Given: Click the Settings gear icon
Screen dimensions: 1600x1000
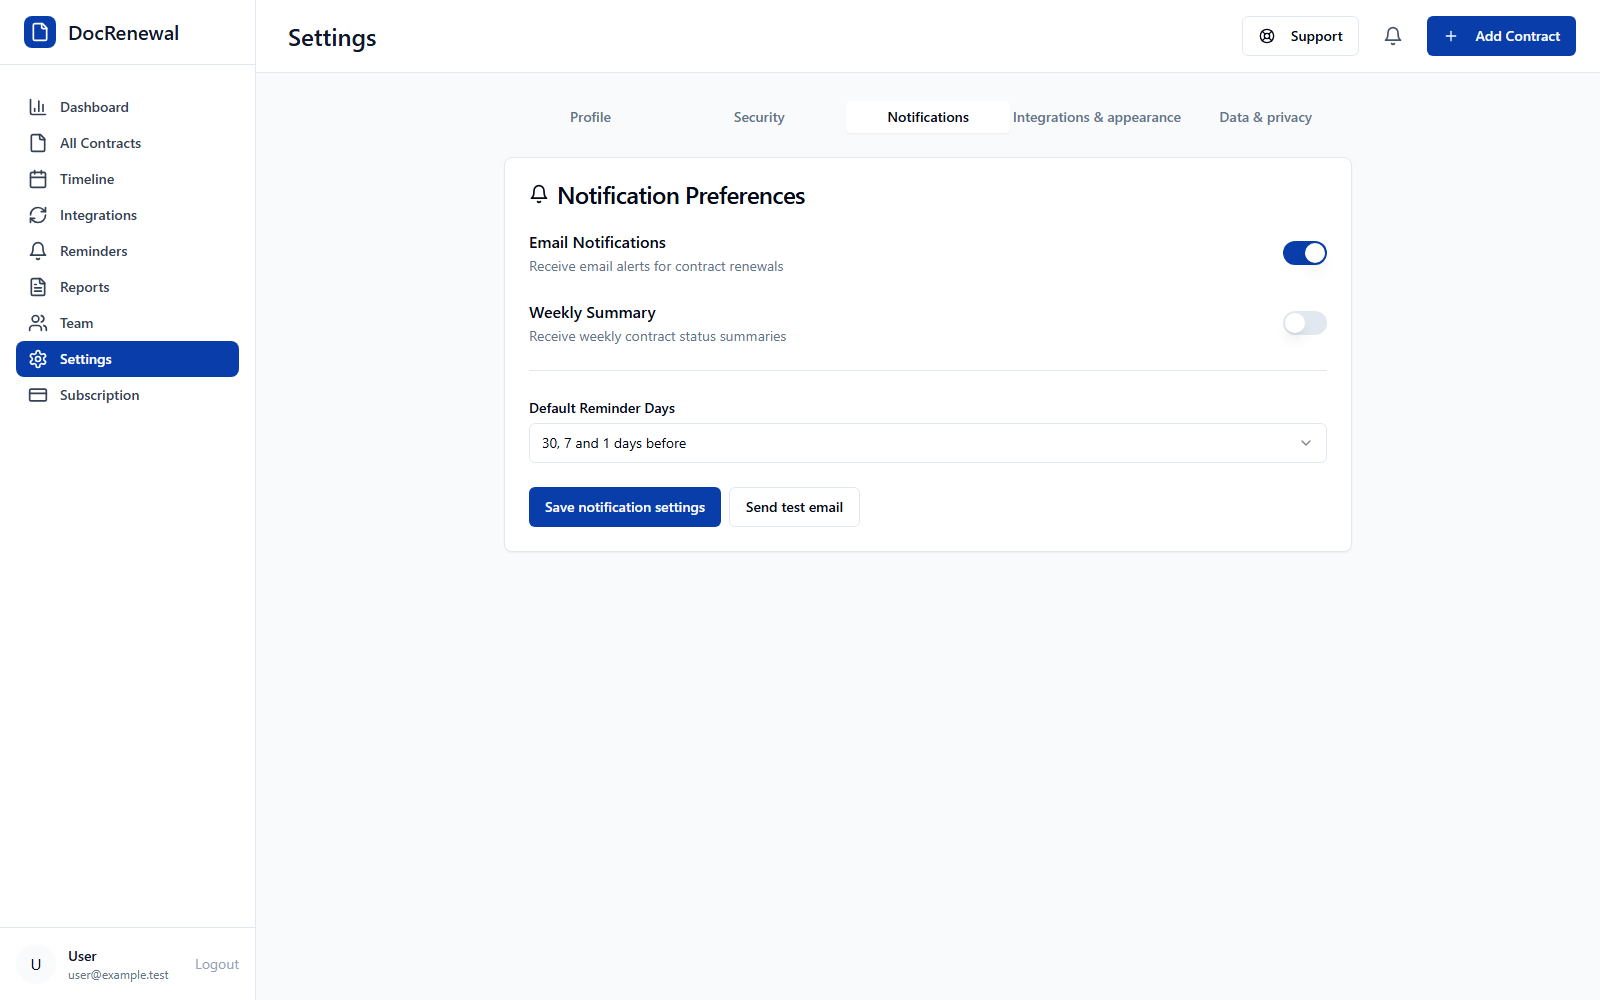Looking at the screenshot, I should coord(38,359).
